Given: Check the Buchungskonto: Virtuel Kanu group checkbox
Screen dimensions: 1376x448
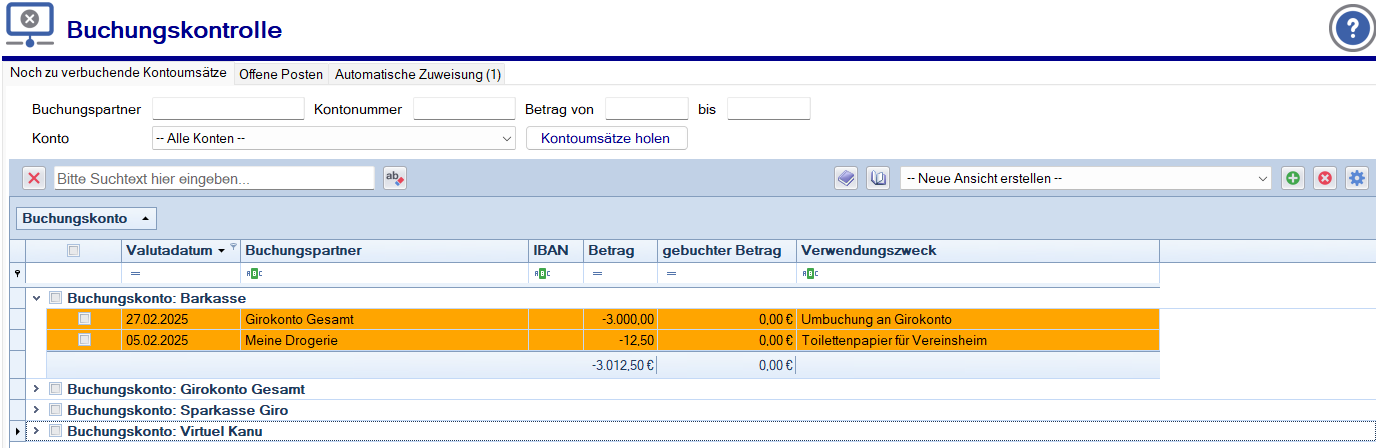Looking at the screenshot, I should pos(56,431).
